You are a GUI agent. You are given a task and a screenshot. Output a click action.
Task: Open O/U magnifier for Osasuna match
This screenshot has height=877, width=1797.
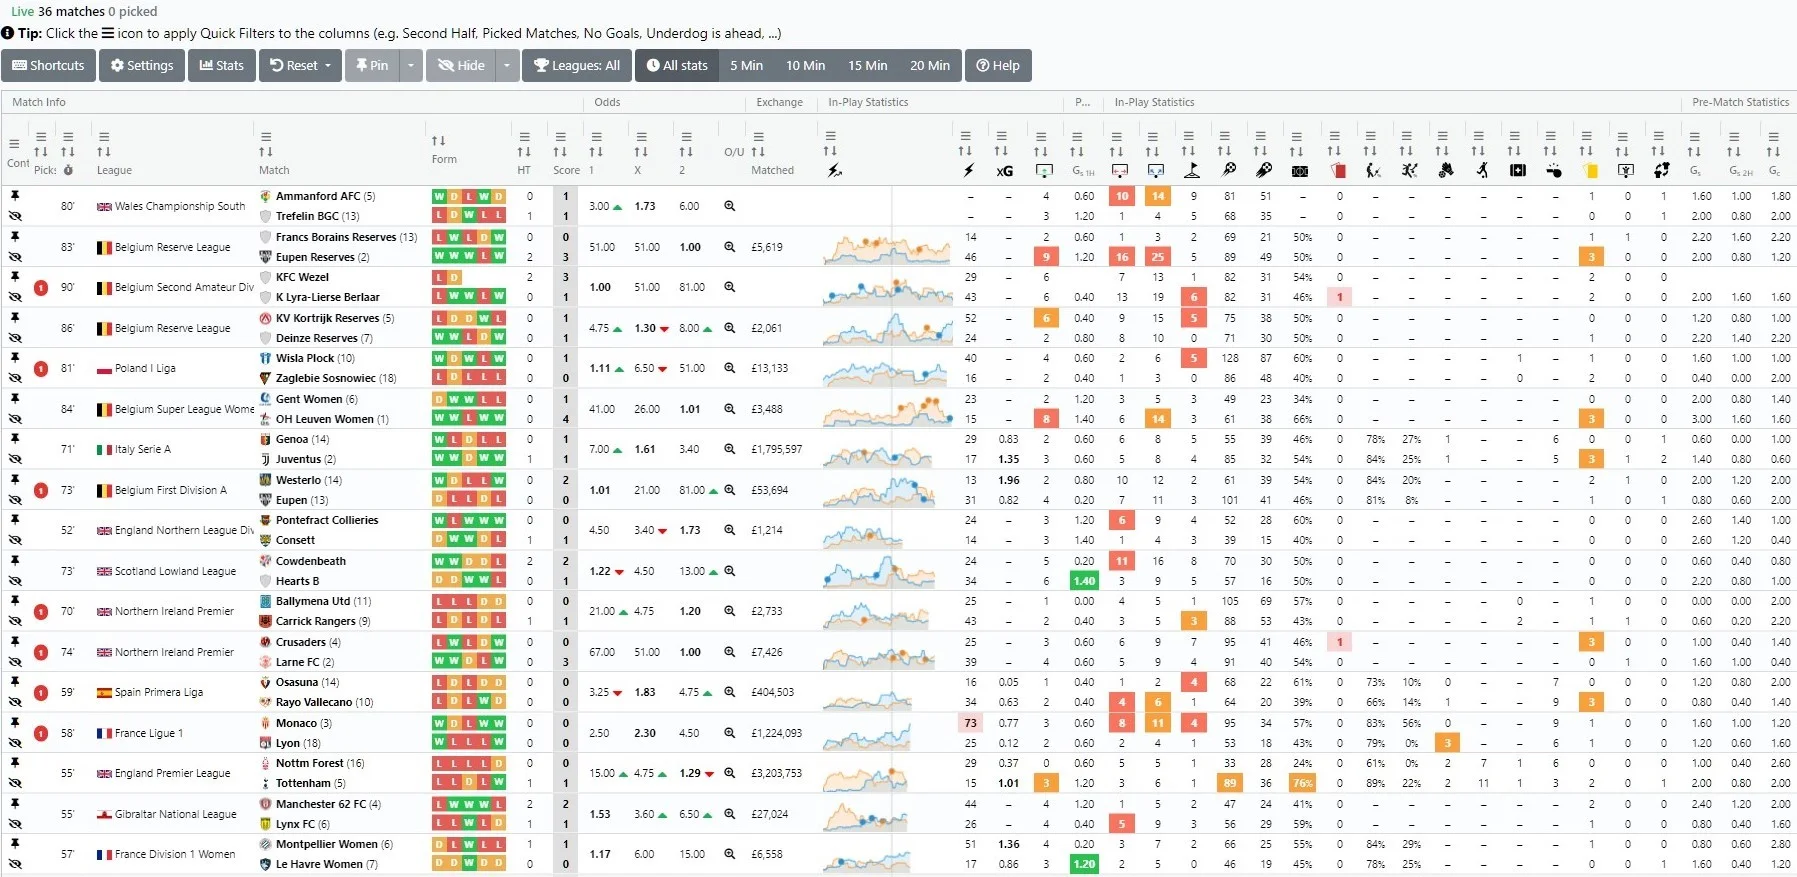point(730,692)
